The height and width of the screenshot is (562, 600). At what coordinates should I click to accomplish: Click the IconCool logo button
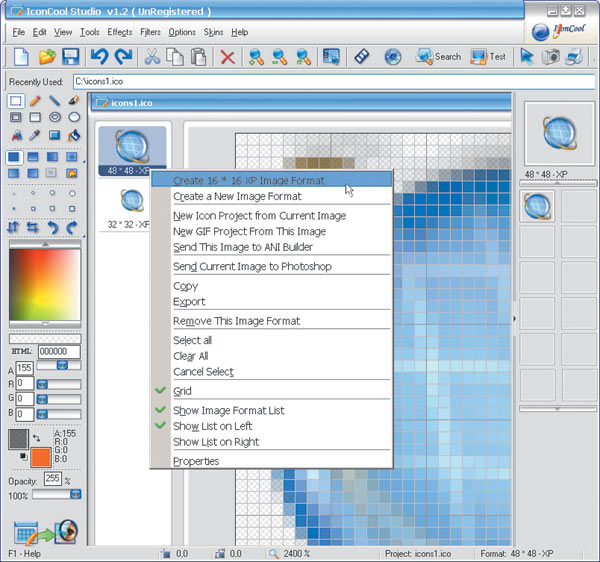pyautogui.click(x=559, y=31)
